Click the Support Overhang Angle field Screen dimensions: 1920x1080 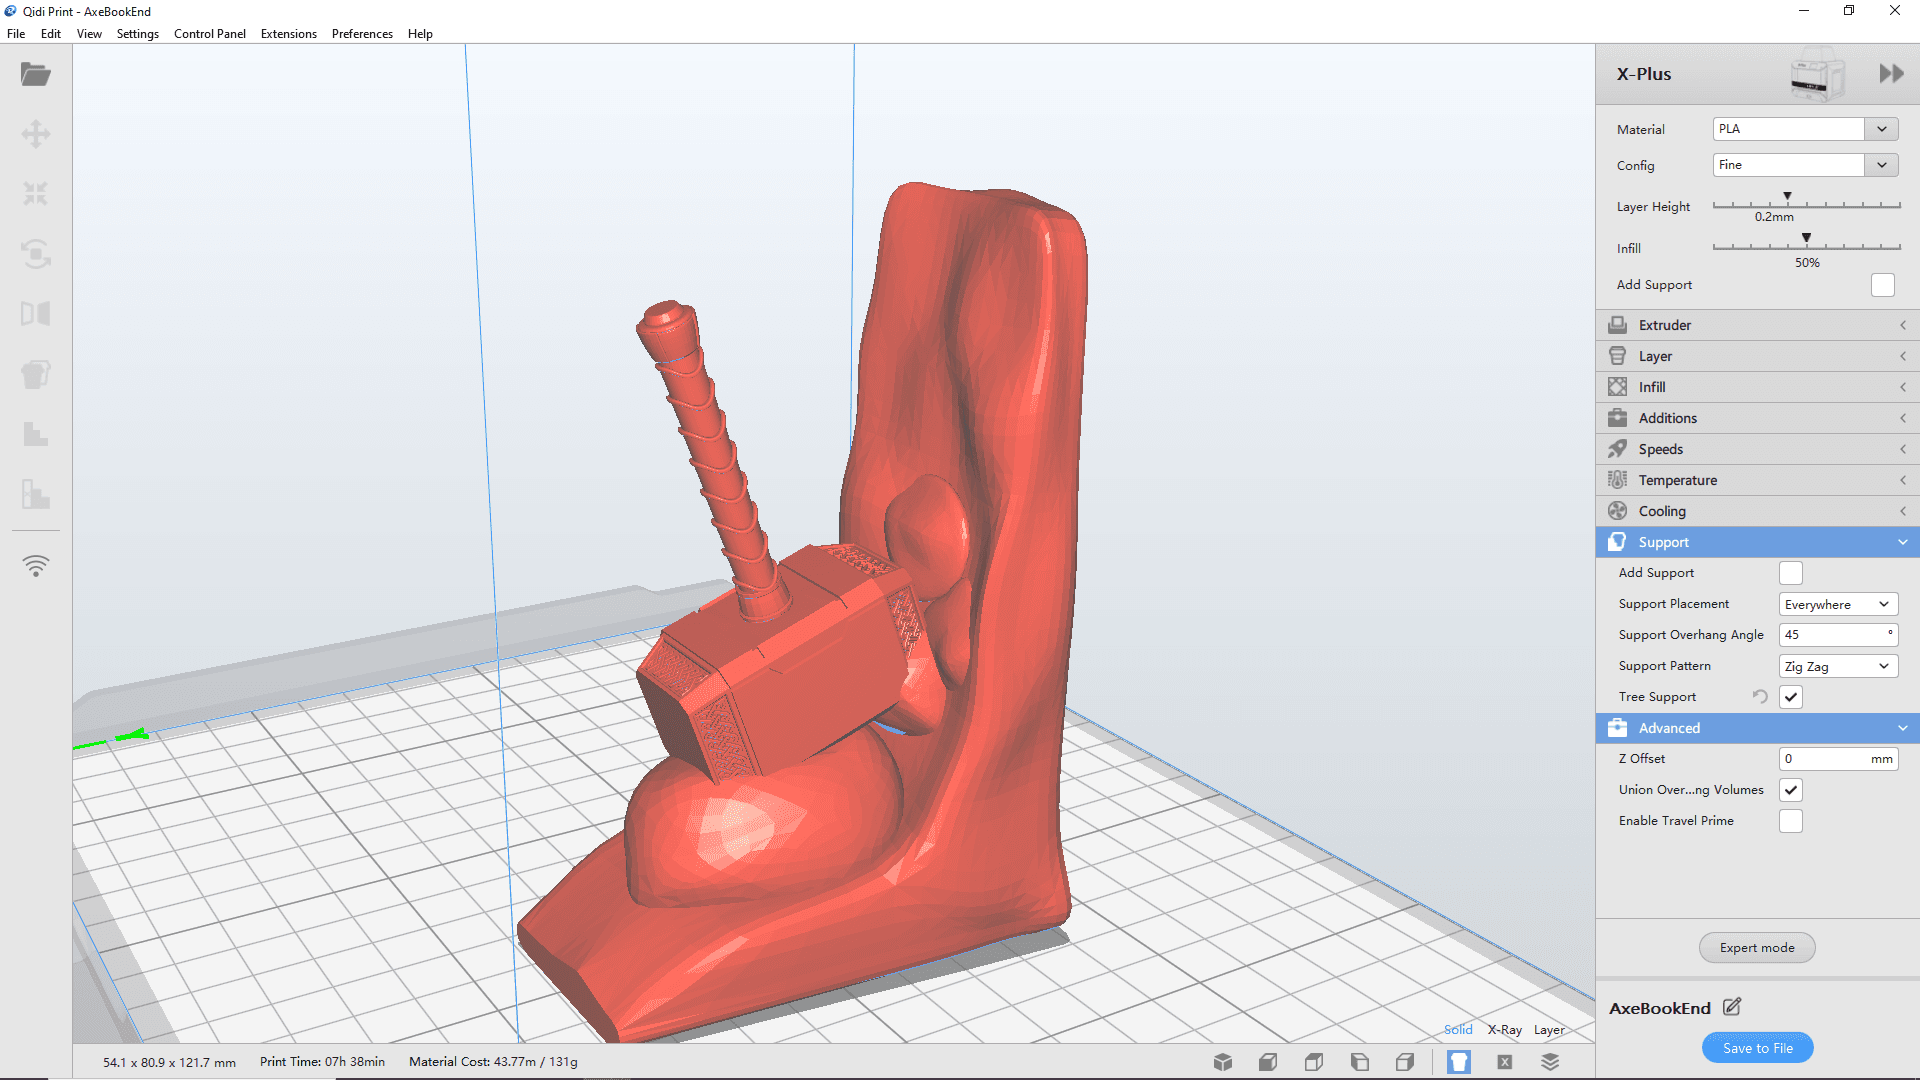click(x=1838, y=635)
